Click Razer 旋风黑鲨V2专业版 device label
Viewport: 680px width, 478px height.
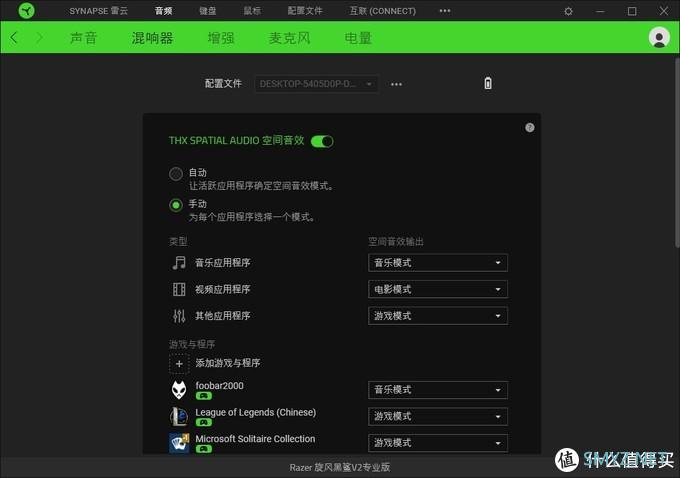pyautogui.click(x=340, y=467)
